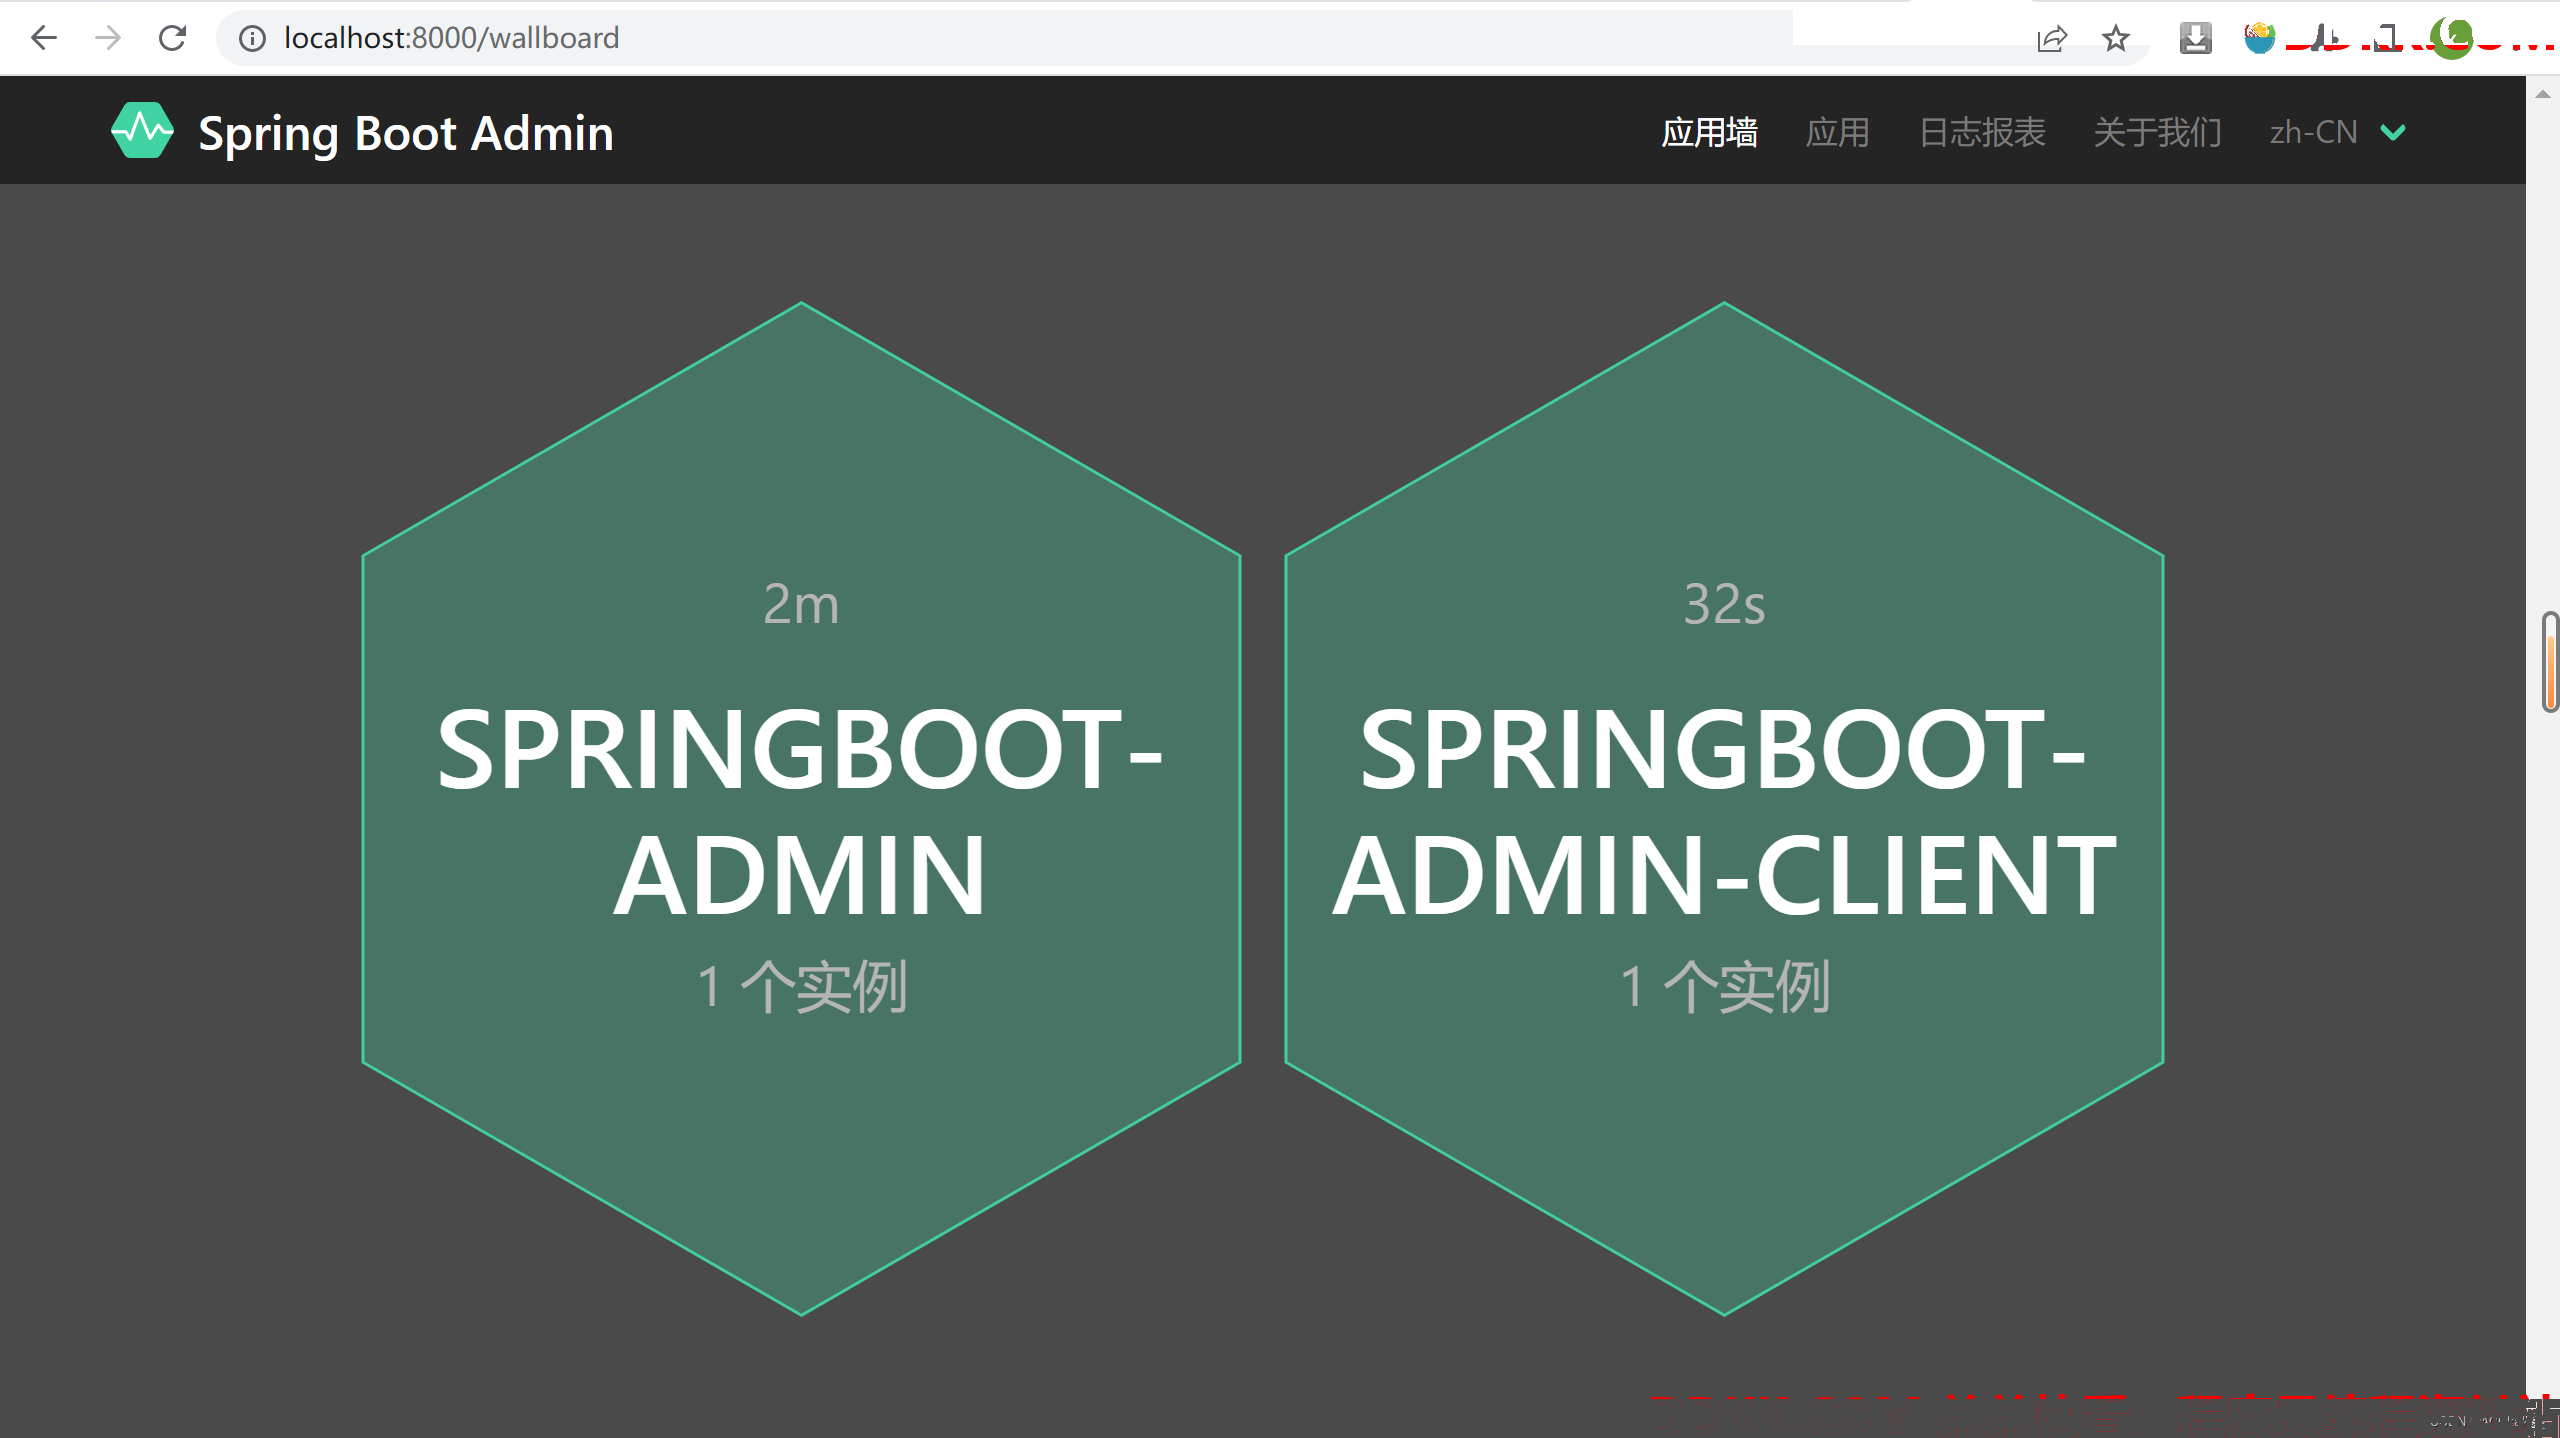View site information icon in address bar
The image size is (2560, 1438).
[x=252, y=38]
